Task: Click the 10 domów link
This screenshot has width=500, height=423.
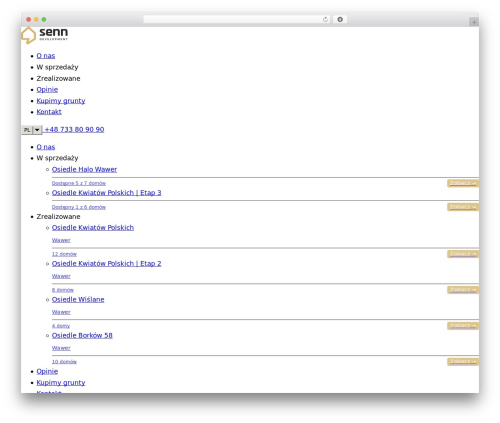Action: [x=64, y=362]
